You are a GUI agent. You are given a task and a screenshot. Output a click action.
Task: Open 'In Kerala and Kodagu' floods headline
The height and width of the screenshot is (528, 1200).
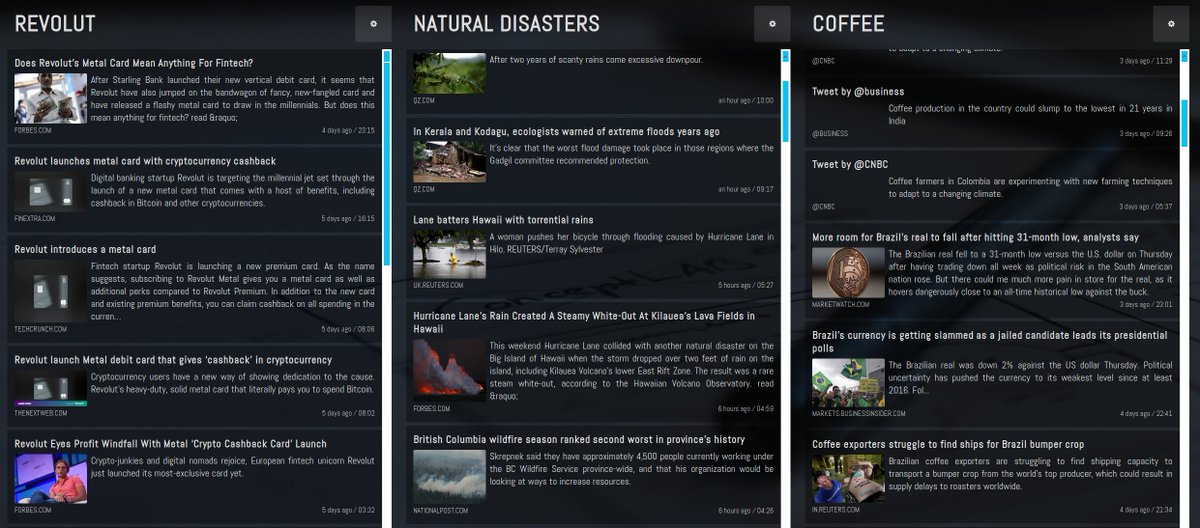click(566, 132)
